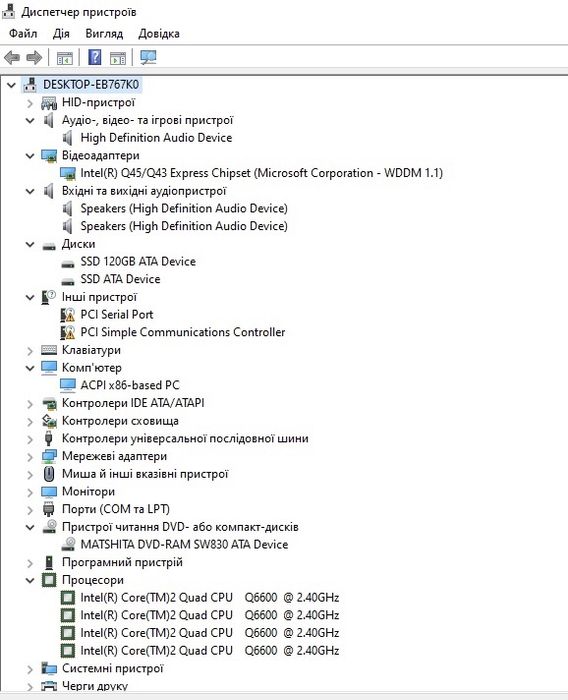Click the Диски drive category icon
Screen dimensions: 568x700
tap(49, 246)
